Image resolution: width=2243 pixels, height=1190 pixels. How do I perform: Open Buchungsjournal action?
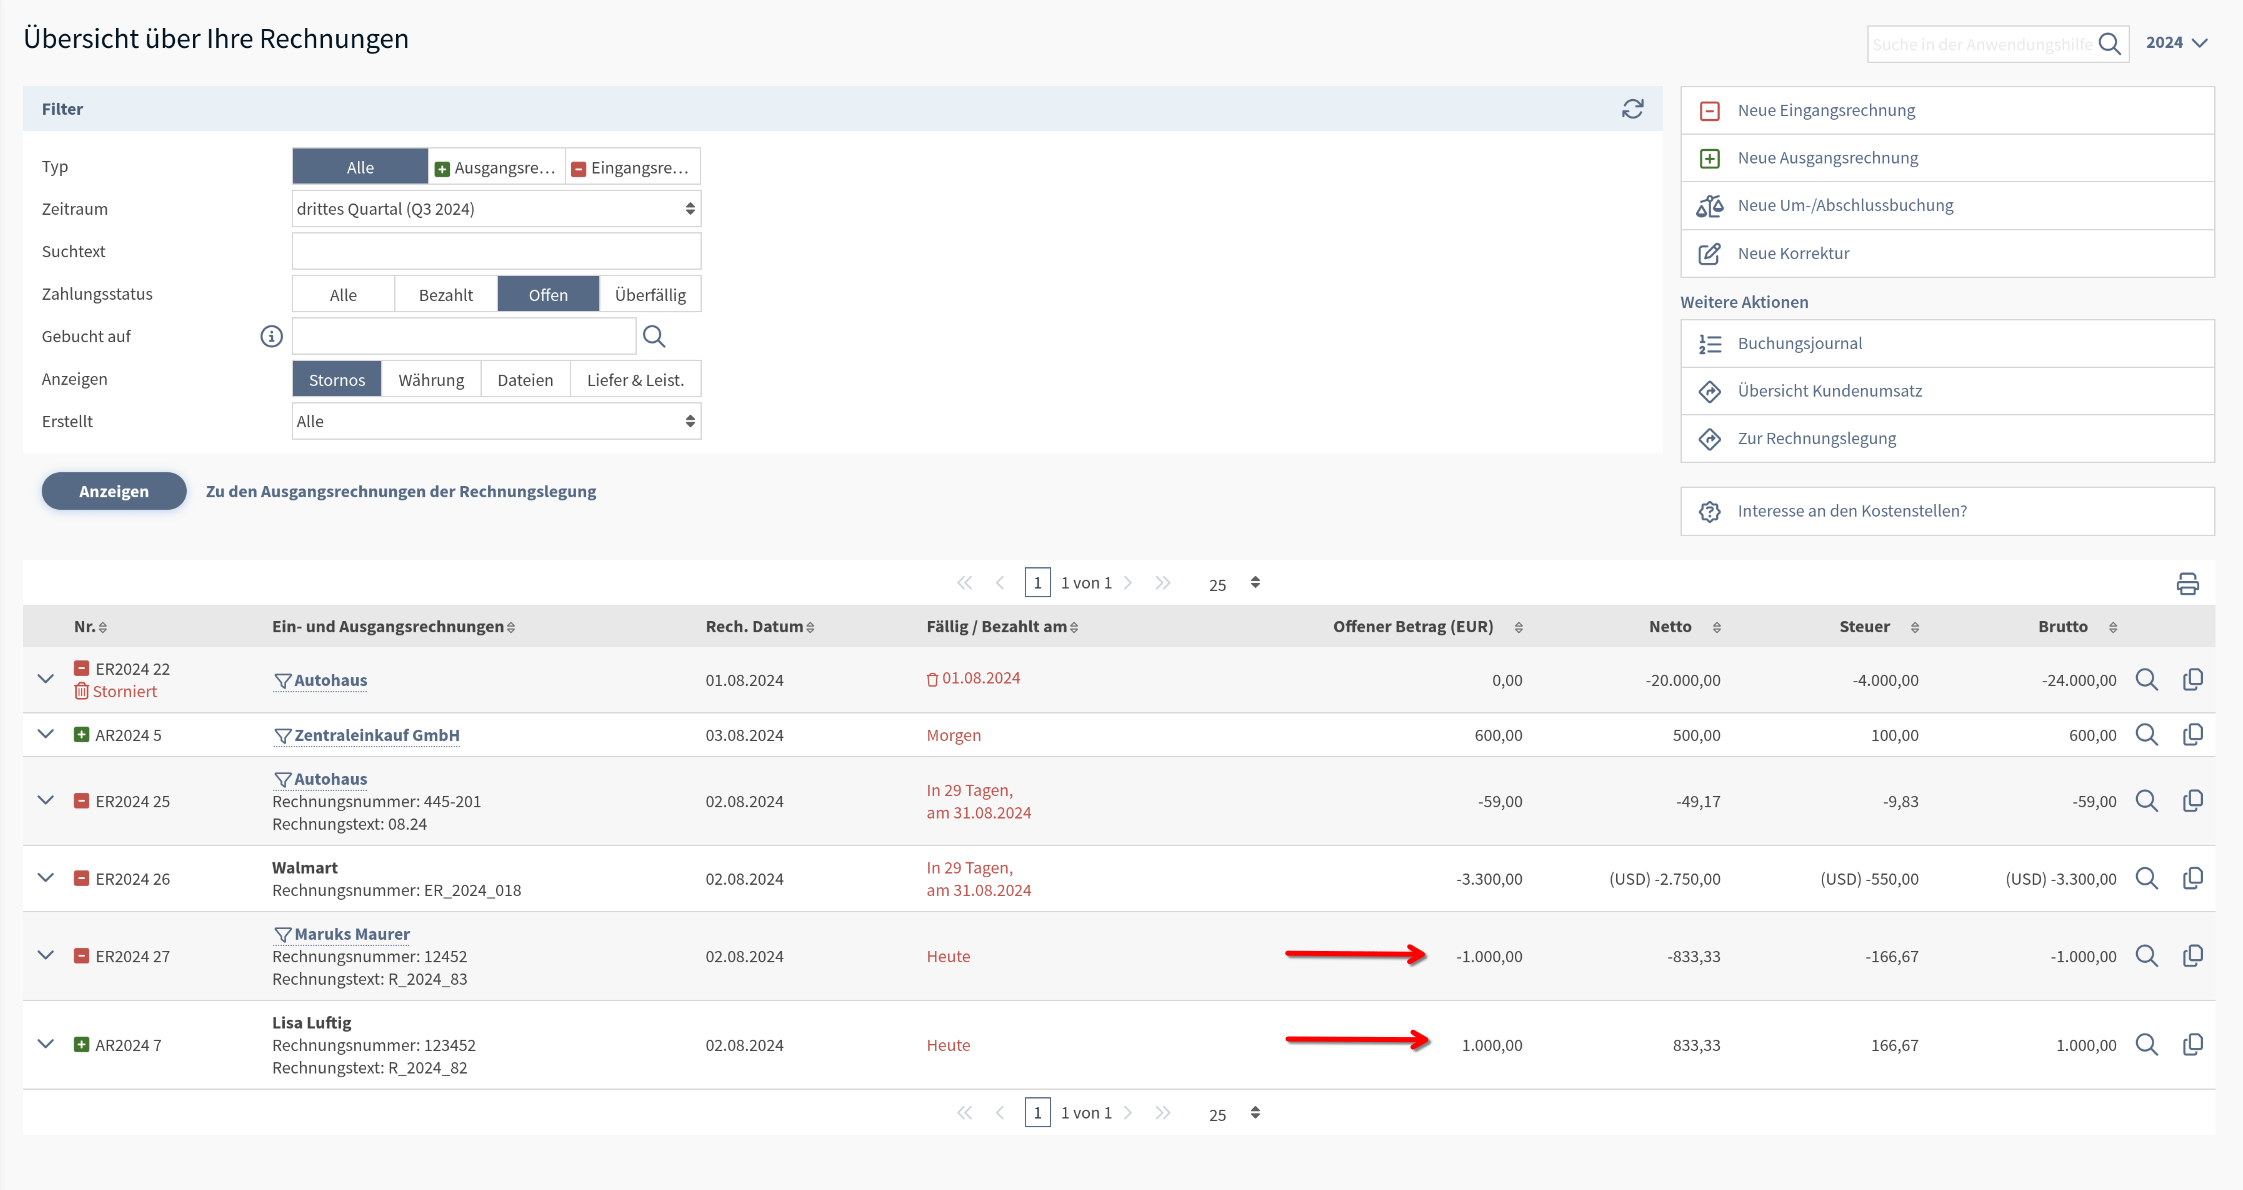(x=1799, y=343)
